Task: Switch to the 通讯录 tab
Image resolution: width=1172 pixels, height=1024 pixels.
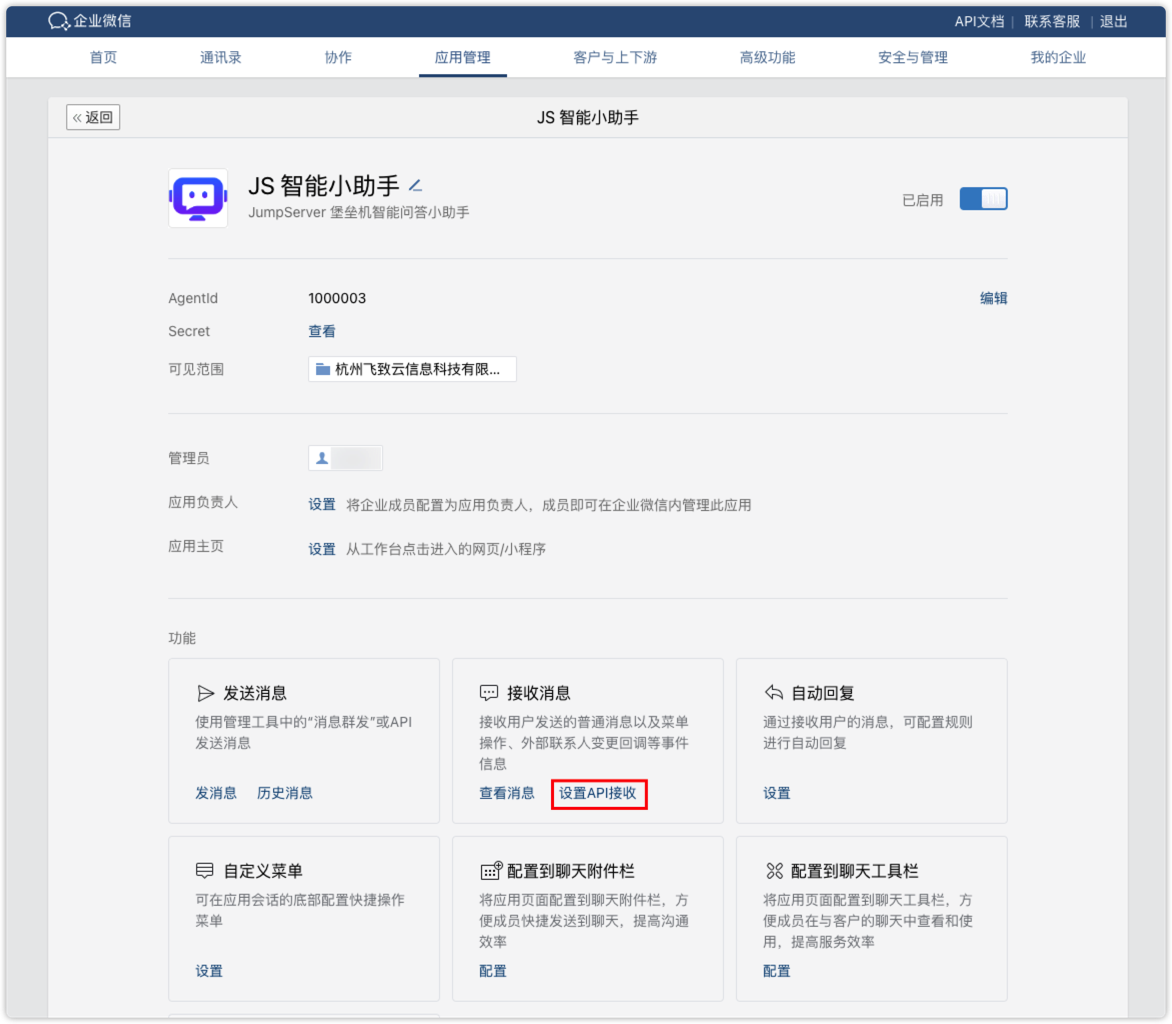Action: 221,57
